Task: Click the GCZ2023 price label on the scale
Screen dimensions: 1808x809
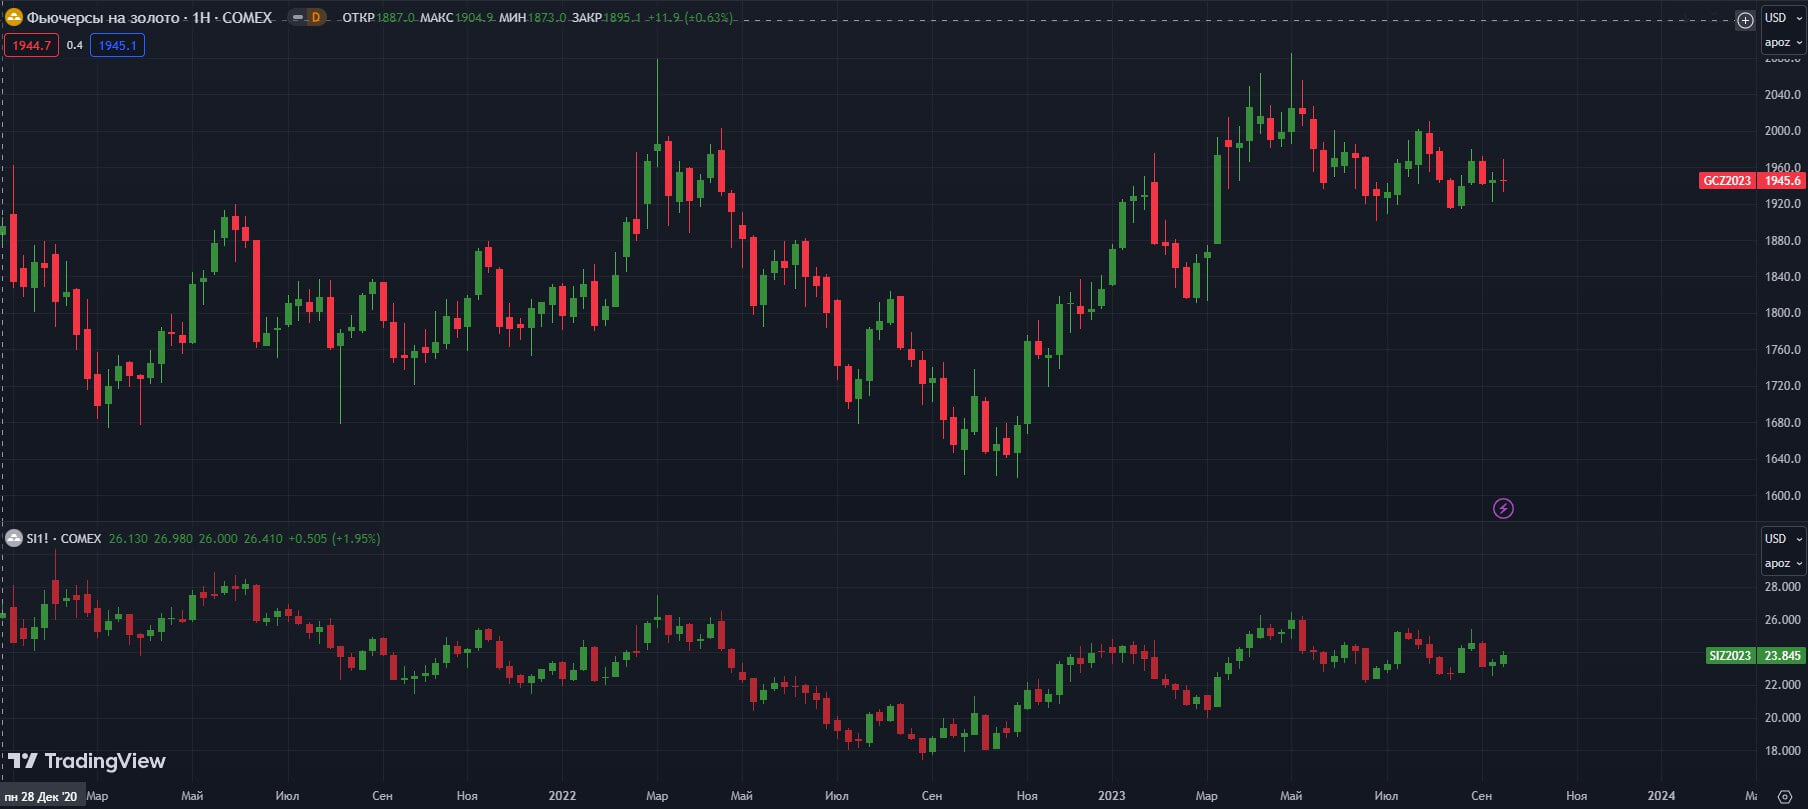Action: 1727,181
